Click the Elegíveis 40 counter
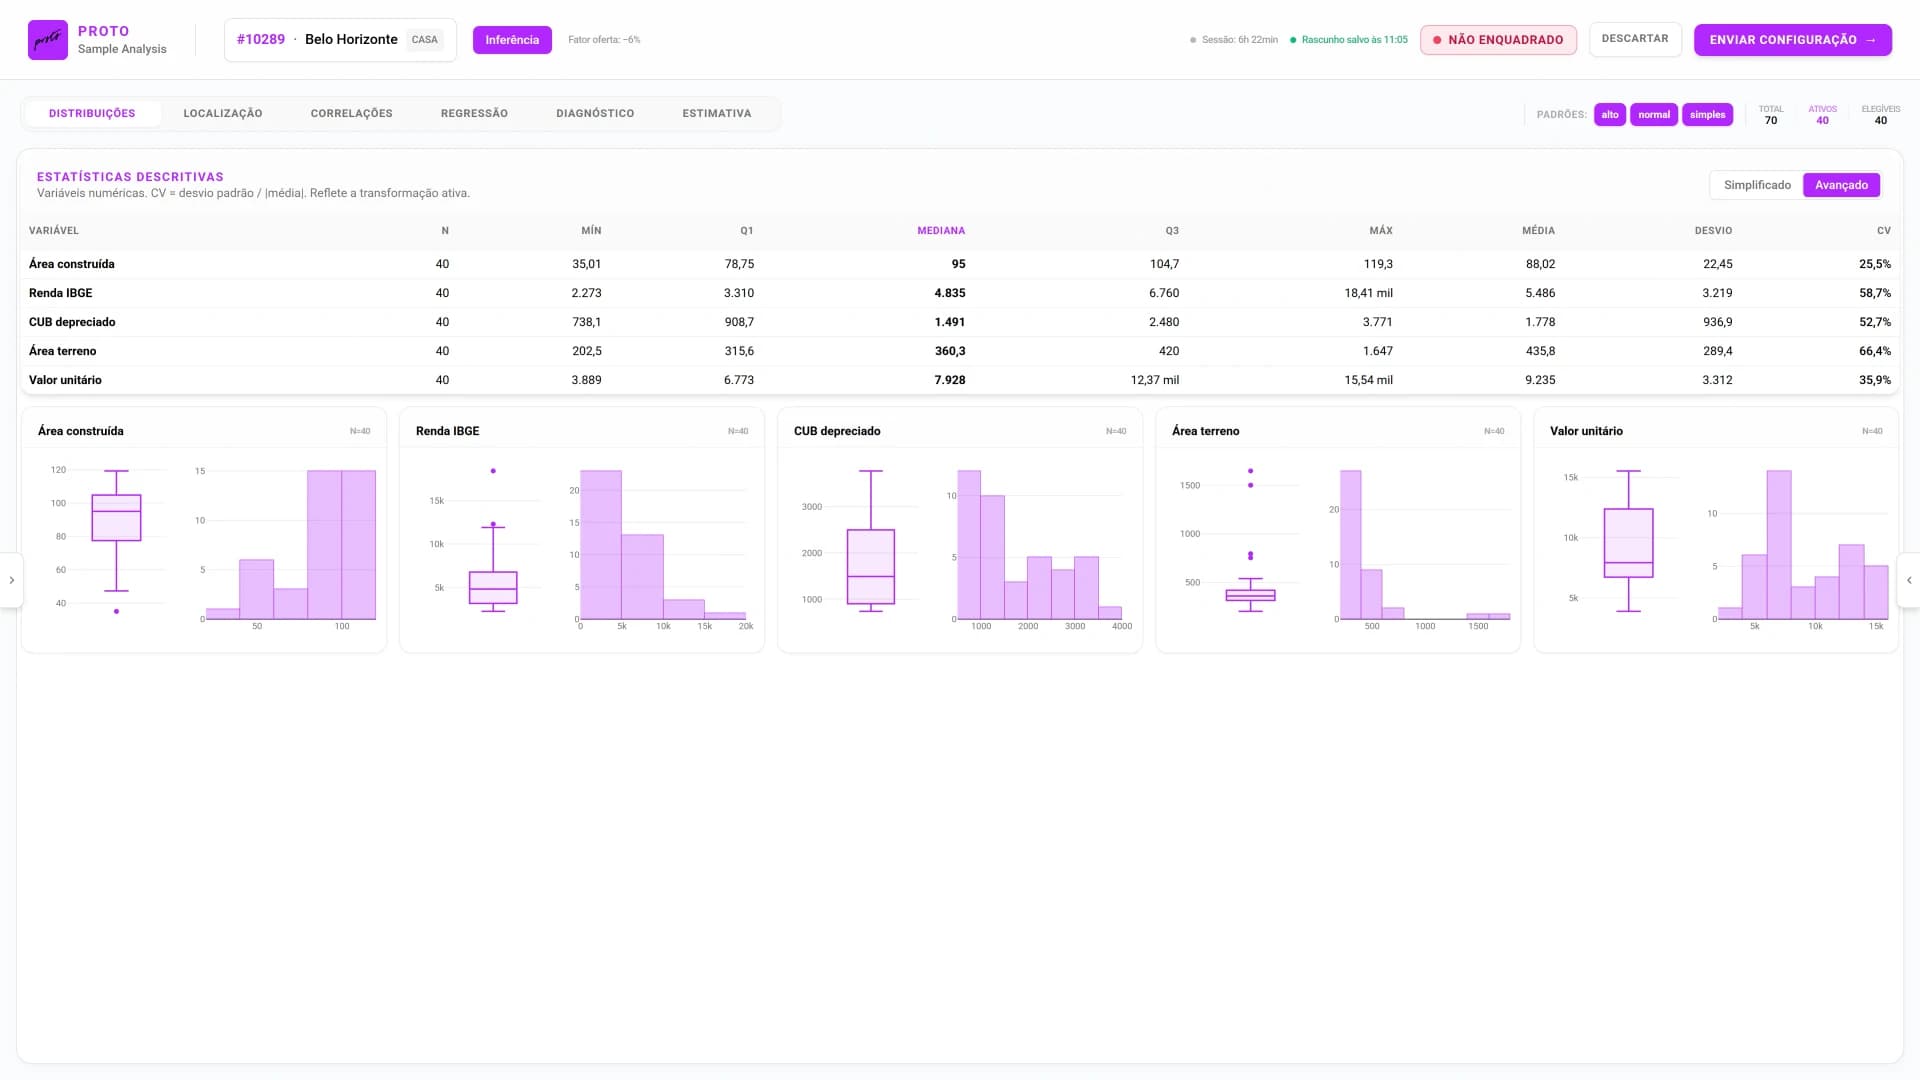The height and width of the screenshot is (1080, 1920). 1880,115
